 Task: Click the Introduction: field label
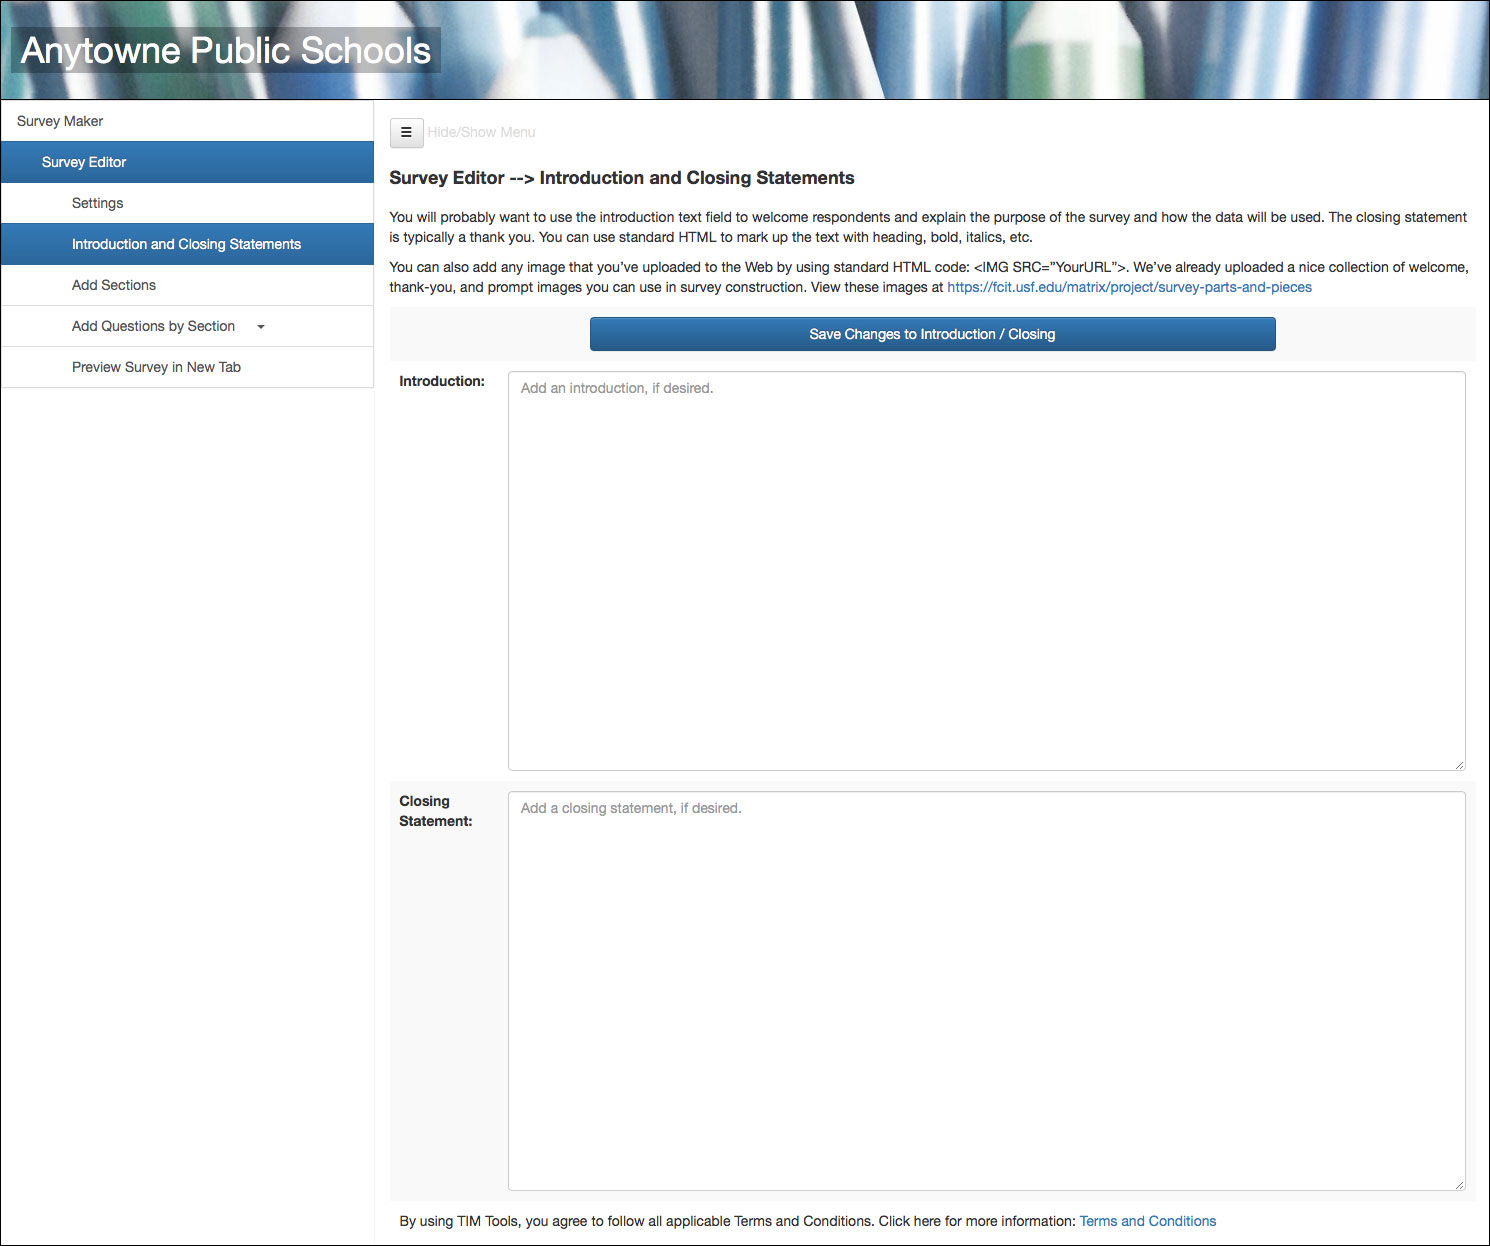click(442, 381)
